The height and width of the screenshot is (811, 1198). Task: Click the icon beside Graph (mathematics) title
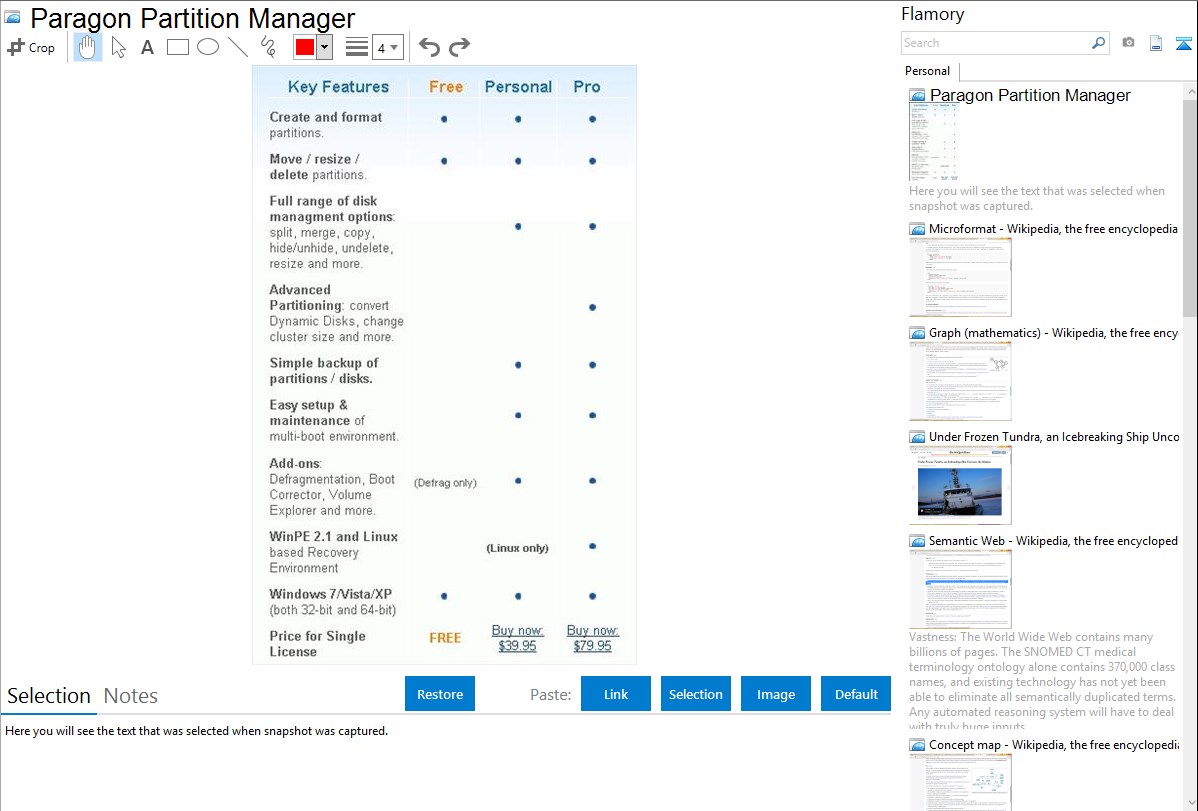click(917, 333)
